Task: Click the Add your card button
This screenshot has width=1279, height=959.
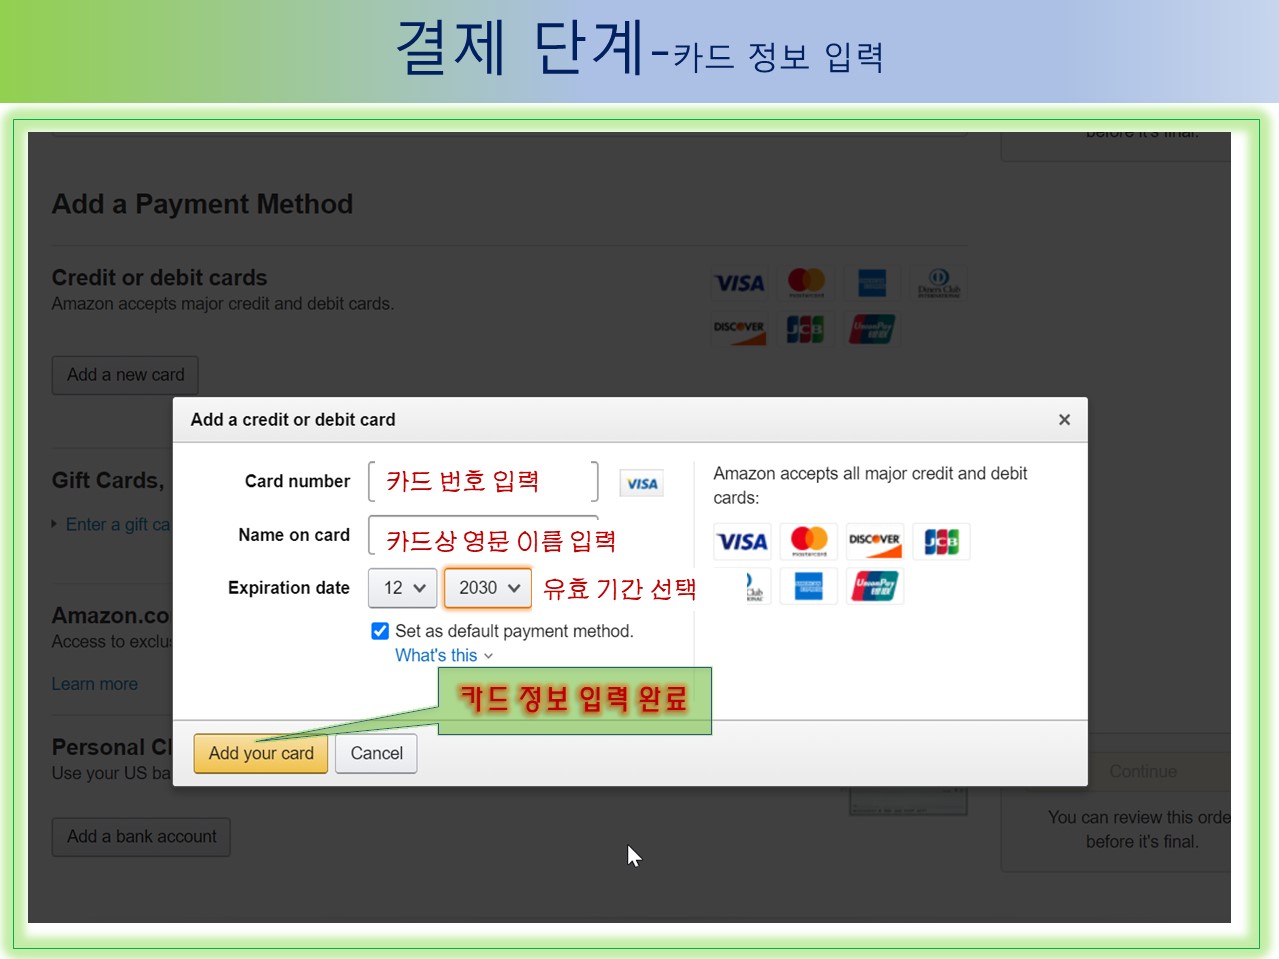Action: pyautogui.click(x=260, y=753)
